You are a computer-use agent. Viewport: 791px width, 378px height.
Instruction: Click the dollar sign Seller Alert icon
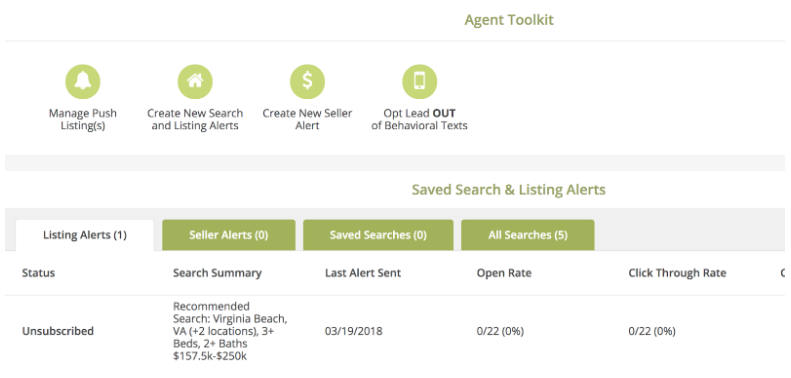(x=307, y=81)
